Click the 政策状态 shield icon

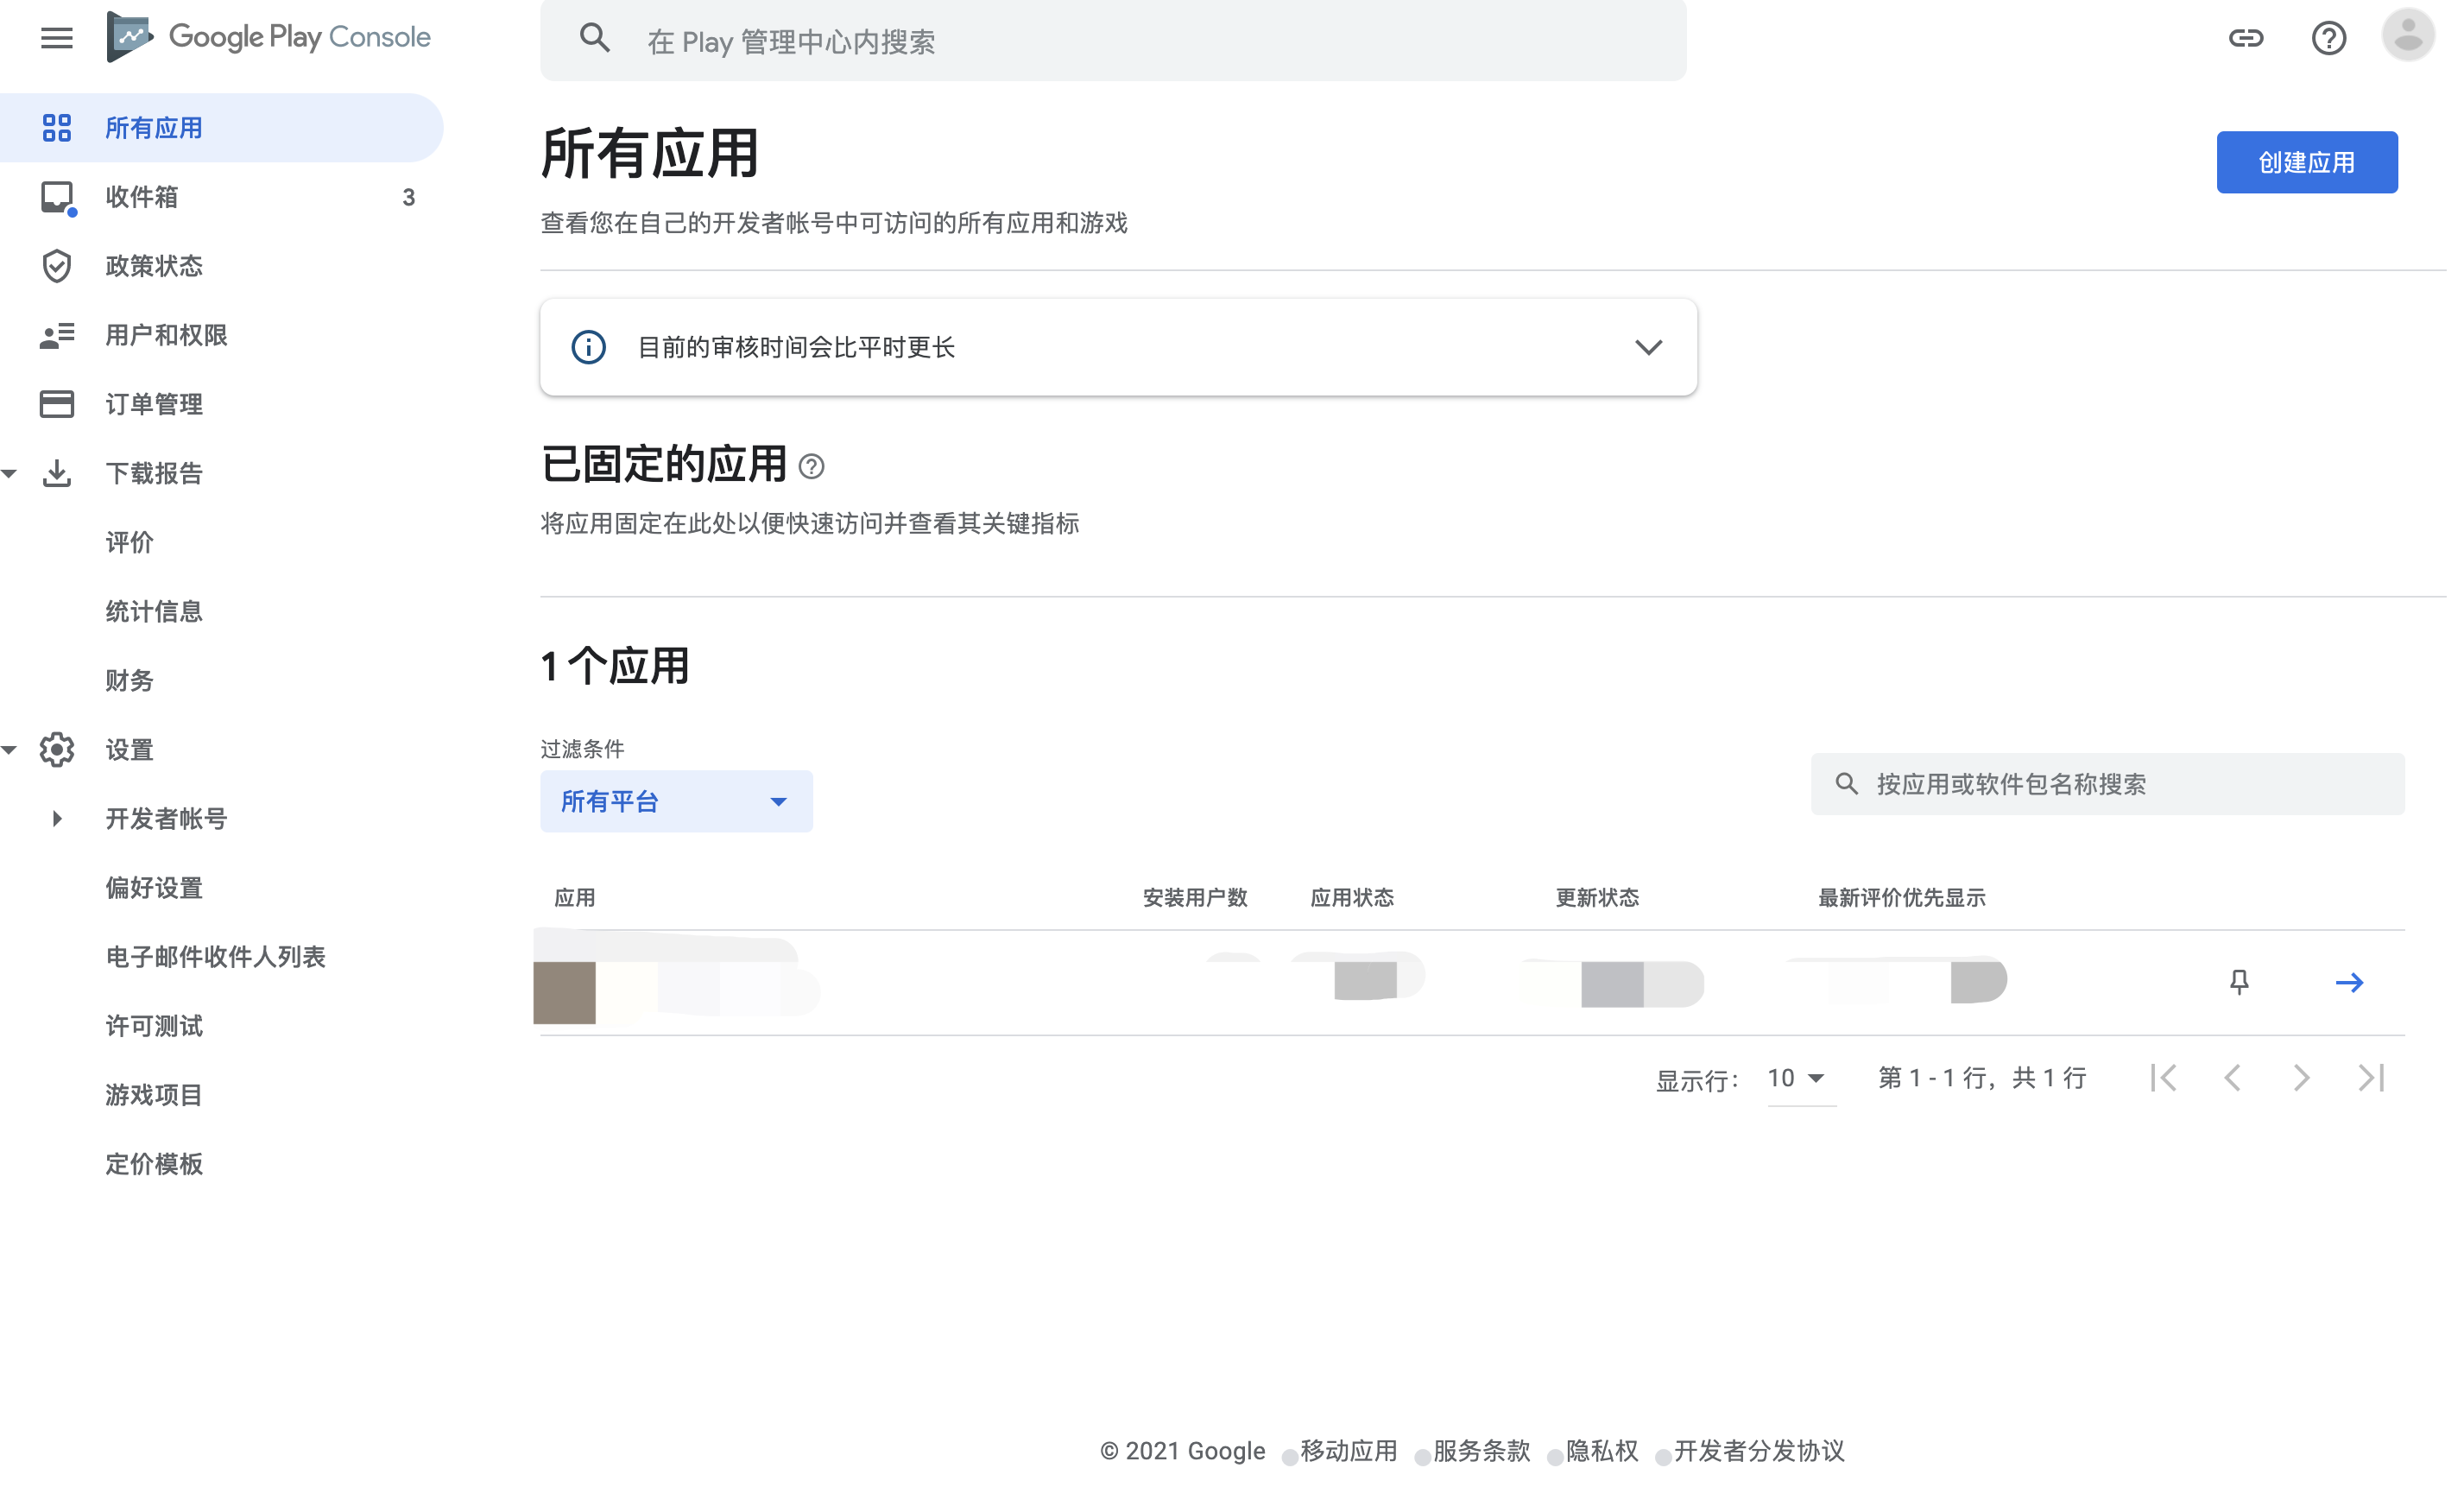click(x=57, y=268)
